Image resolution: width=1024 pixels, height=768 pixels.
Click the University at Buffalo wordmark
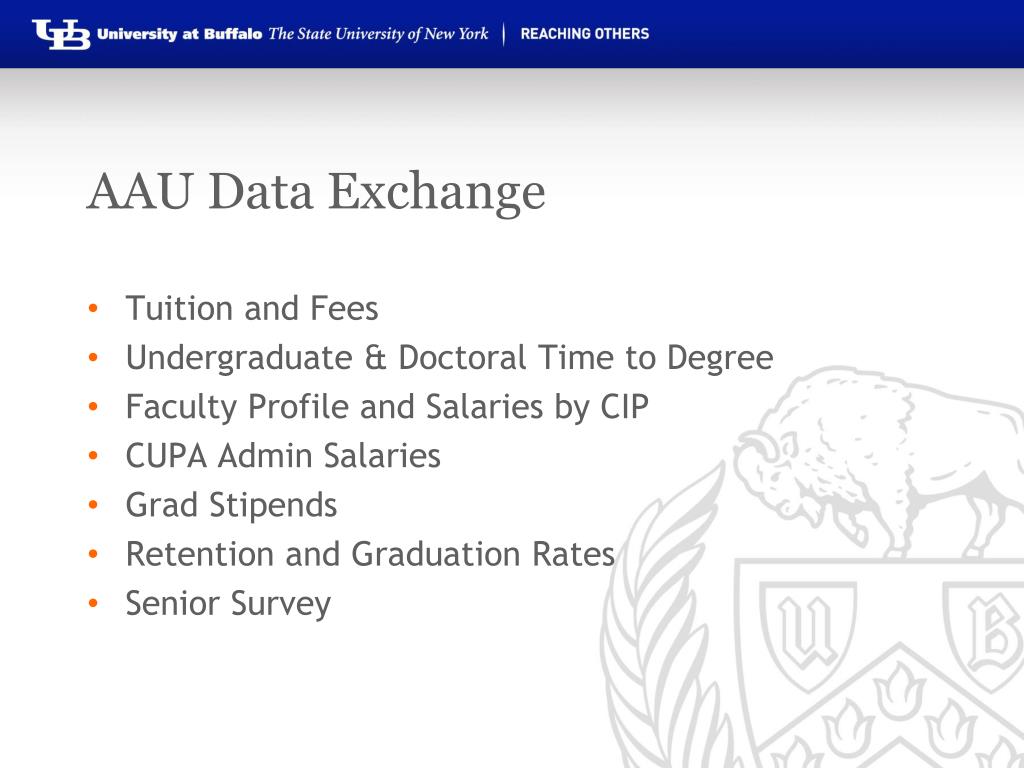pos(180,34)
